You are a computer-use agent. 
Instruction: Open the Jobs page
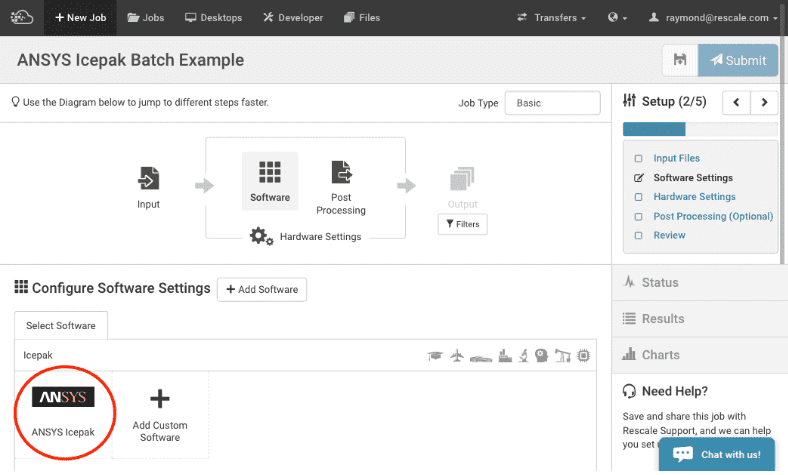point(146,18)
